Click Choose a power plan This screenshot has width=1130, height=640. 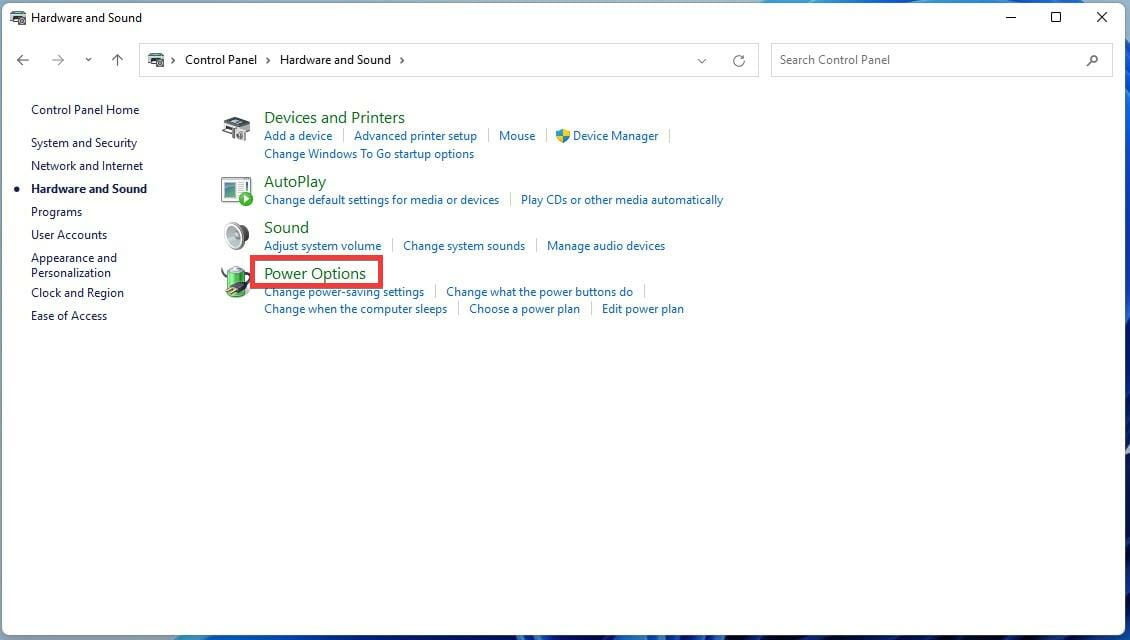(x=524, y=308)
